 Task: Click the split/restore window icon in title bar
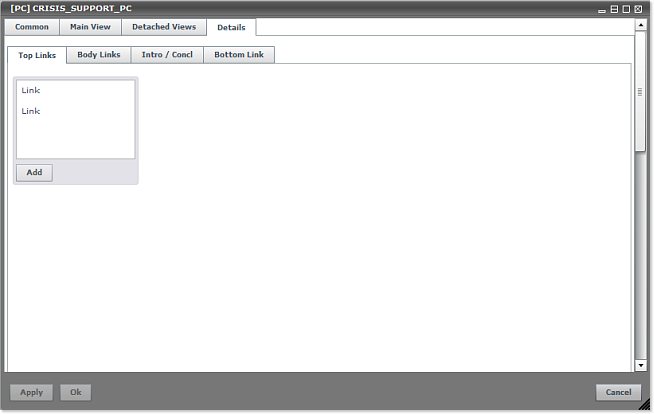pyautogui.click(x=614, y=9)
